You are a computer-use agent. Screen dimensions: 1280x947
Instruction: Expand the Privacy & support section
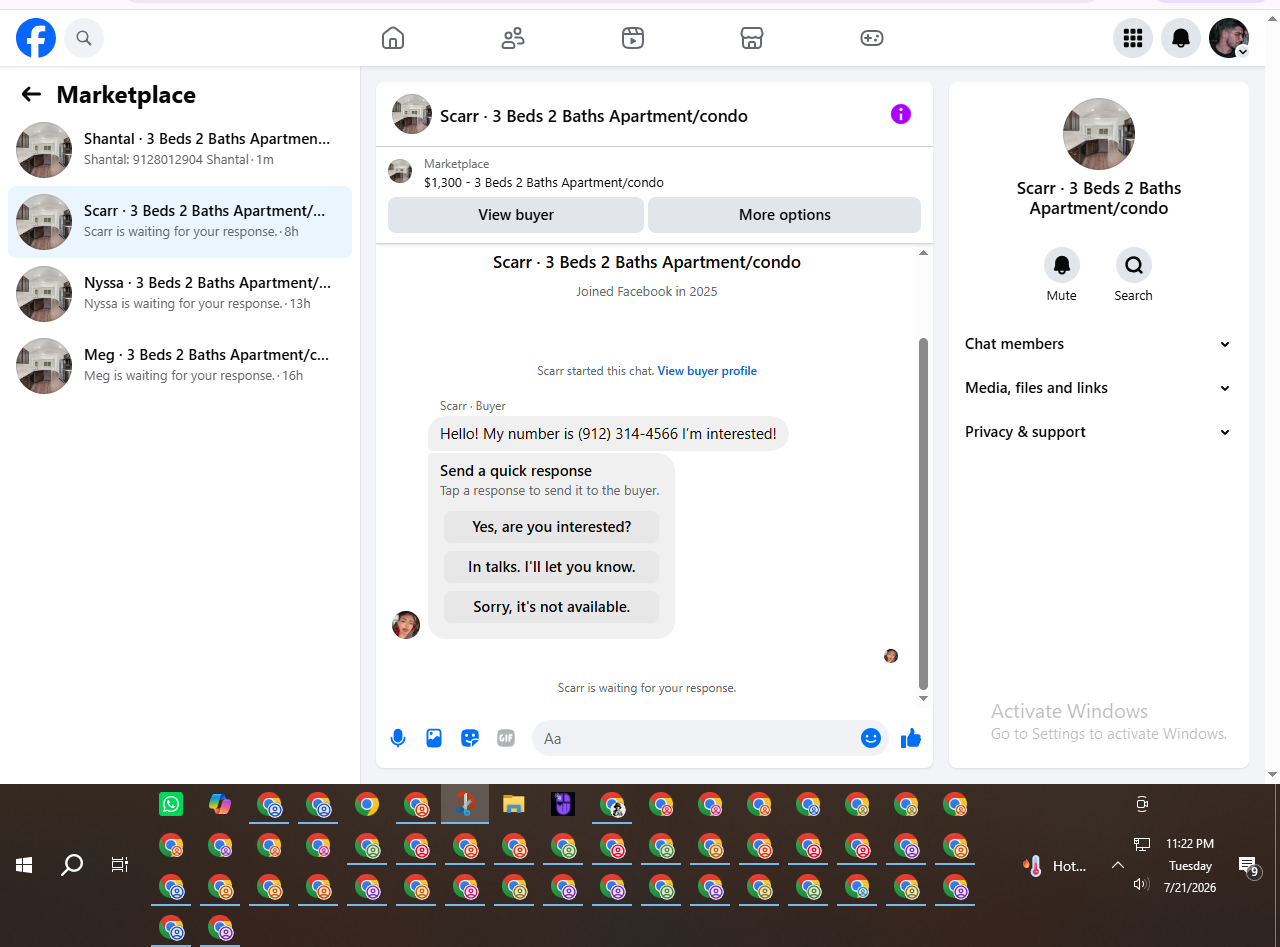(x=1098, y=432)
